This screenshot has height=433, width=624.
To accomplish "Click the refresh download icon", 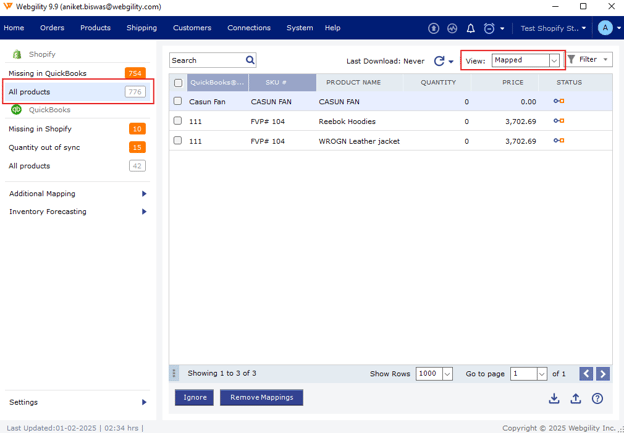I will coord(438,61).
